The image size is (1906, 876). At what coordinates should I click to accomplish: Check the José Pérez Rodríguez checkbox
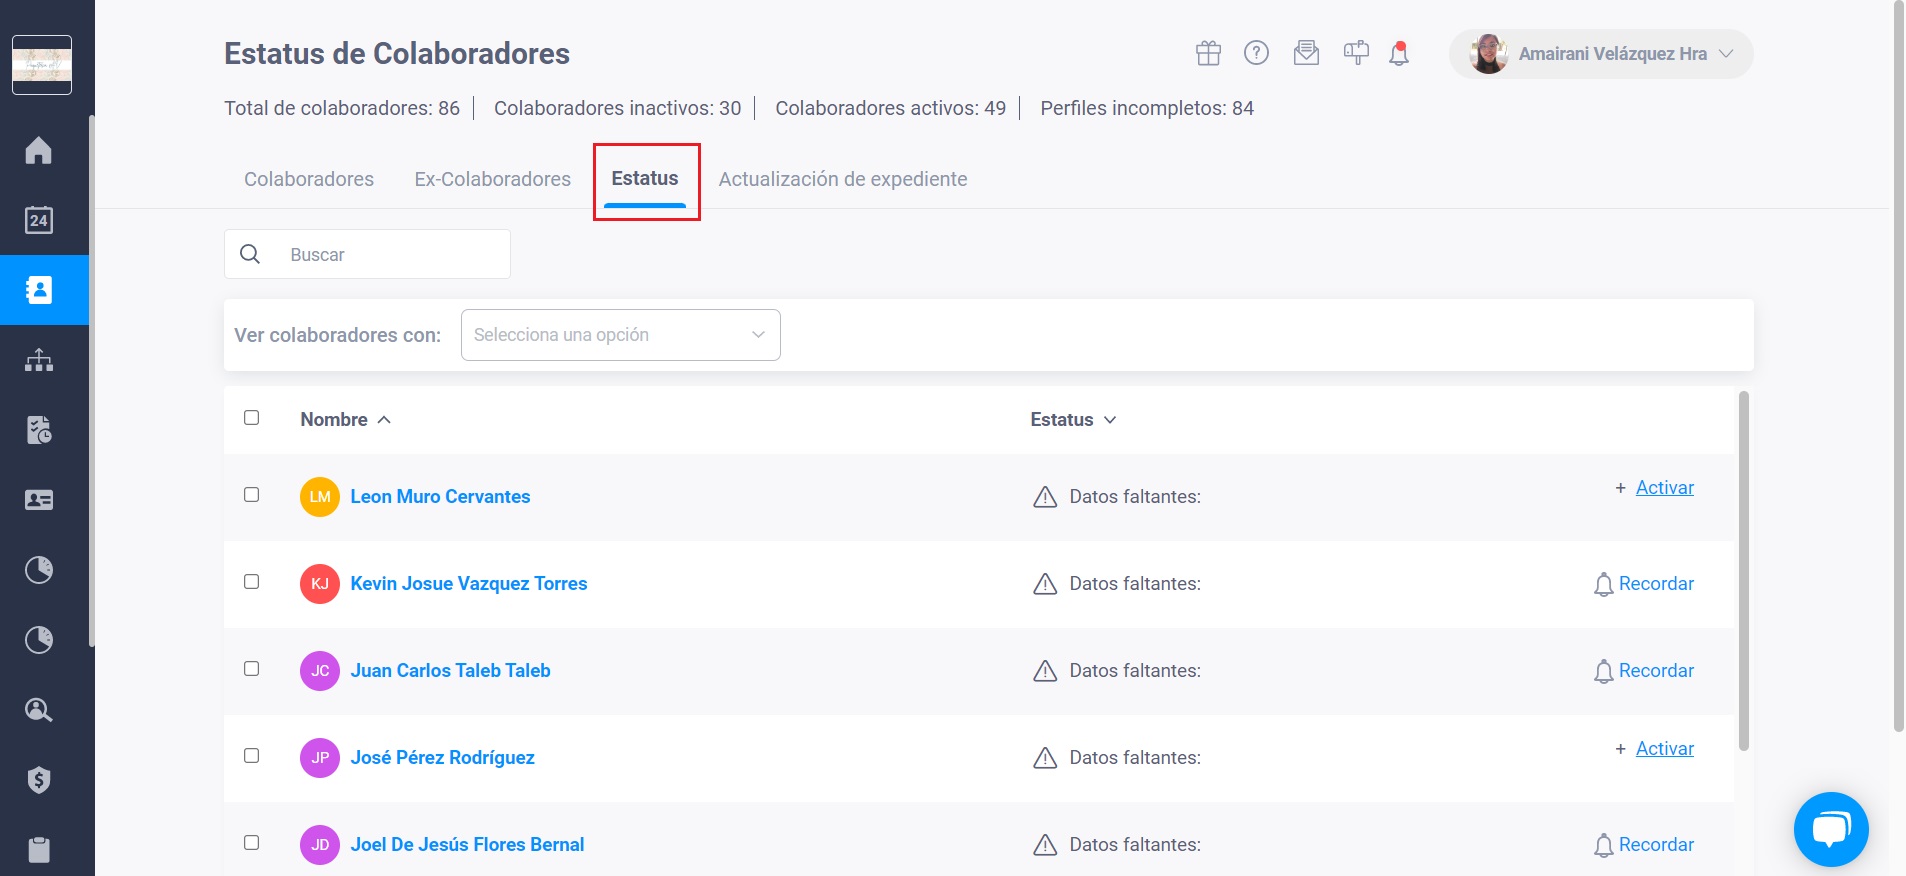pyautogui.click(x=252, y=756)
